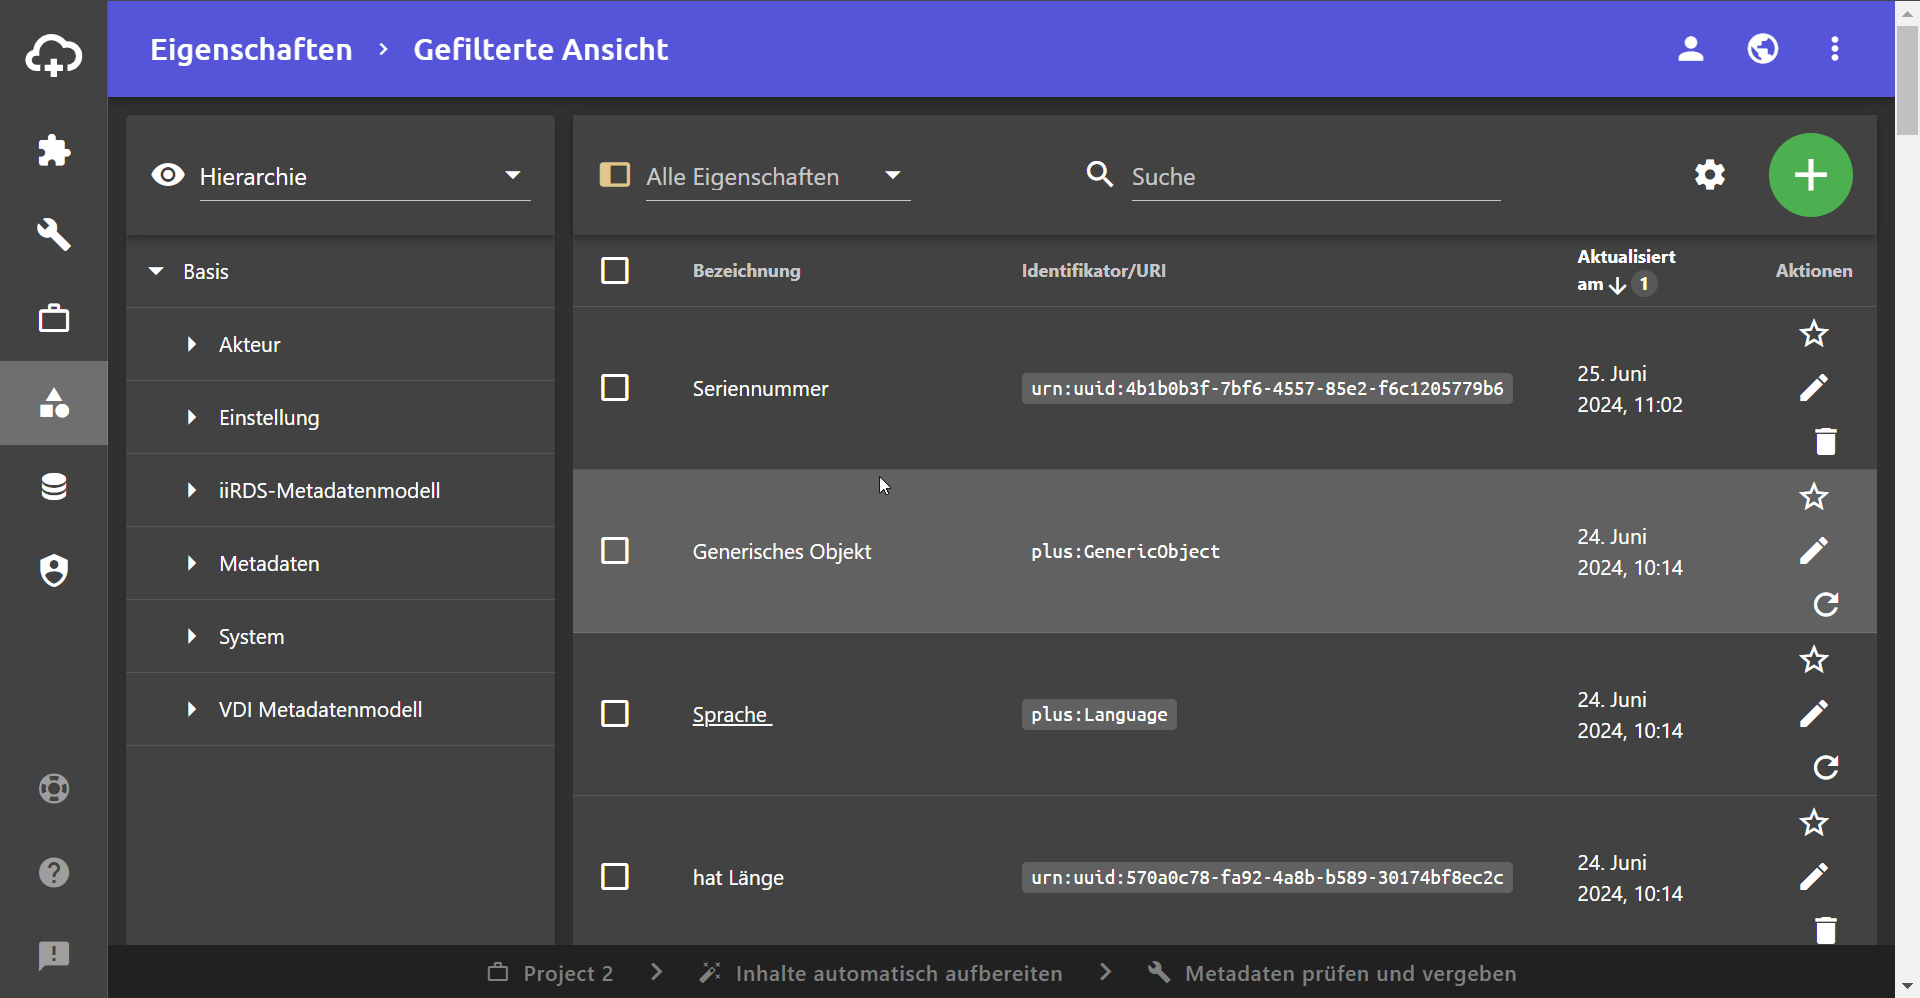Expand the System tree node
Image resolution: width=1920 pixels, height=998 pixels.
click(x=192, y=636)
